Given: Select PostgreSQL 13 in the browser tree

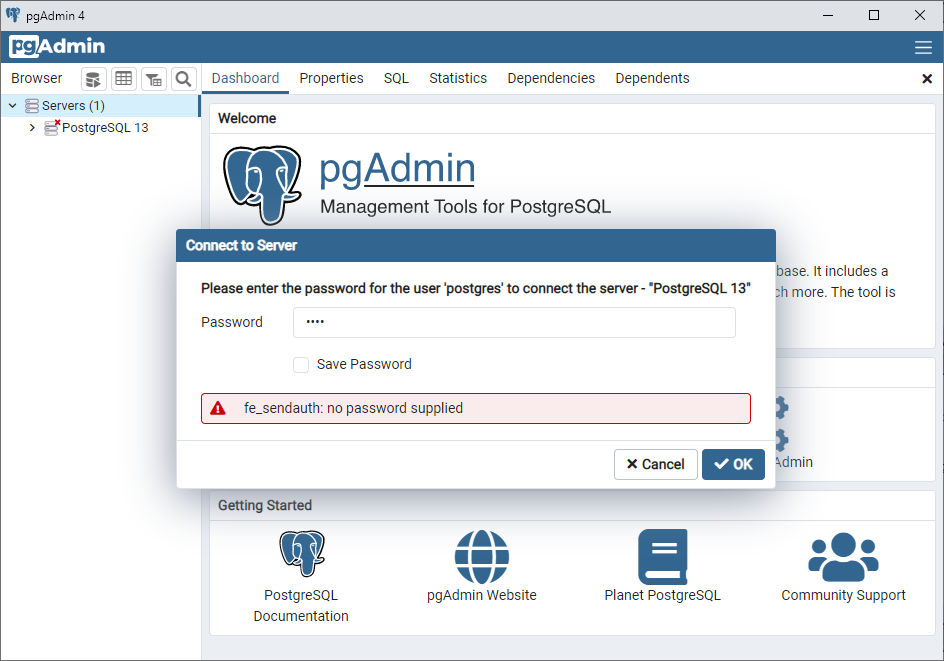Looking at the screenshot, I should pyautogui.click(x=105, y=128).
